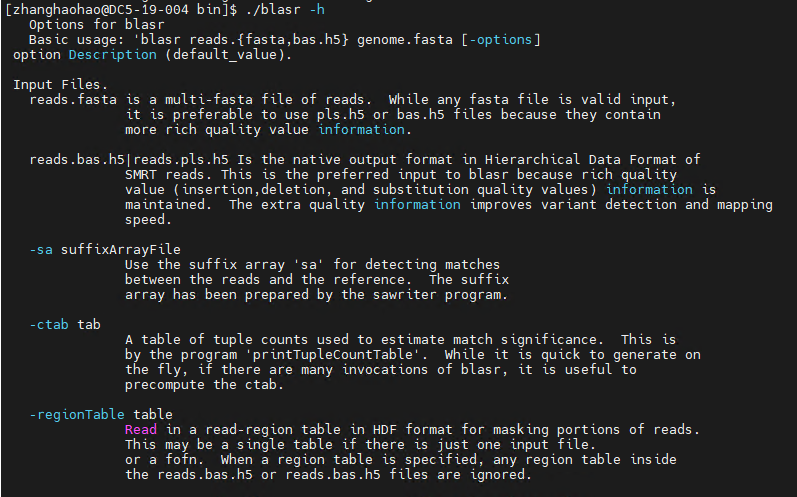The width and height of the screenshot is (797, 497).
Task: Click the magenta 'Read' word
Action: [x=141, y=429]
